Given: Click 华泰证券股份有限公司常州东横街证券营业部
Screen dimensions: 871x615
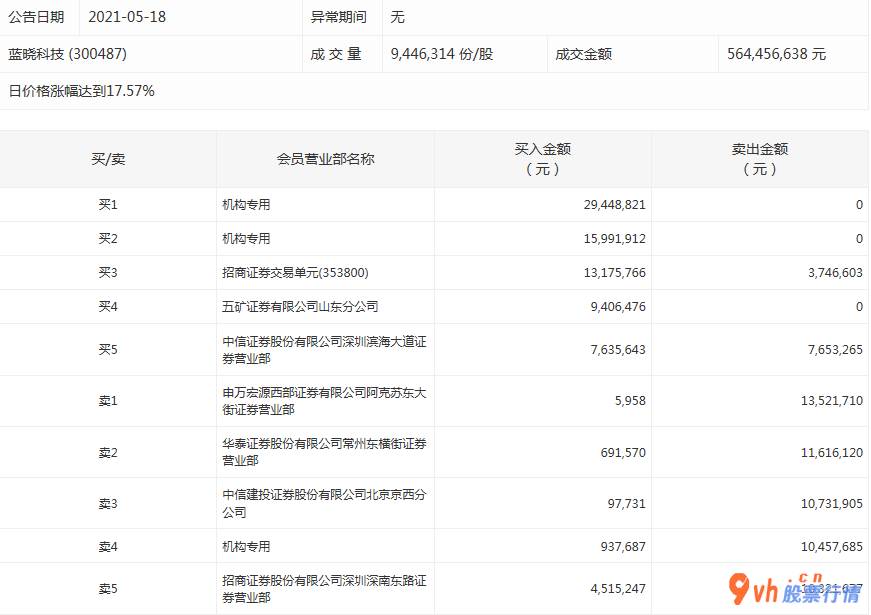Looking at the screenshot, I should [x=324, y=452].
